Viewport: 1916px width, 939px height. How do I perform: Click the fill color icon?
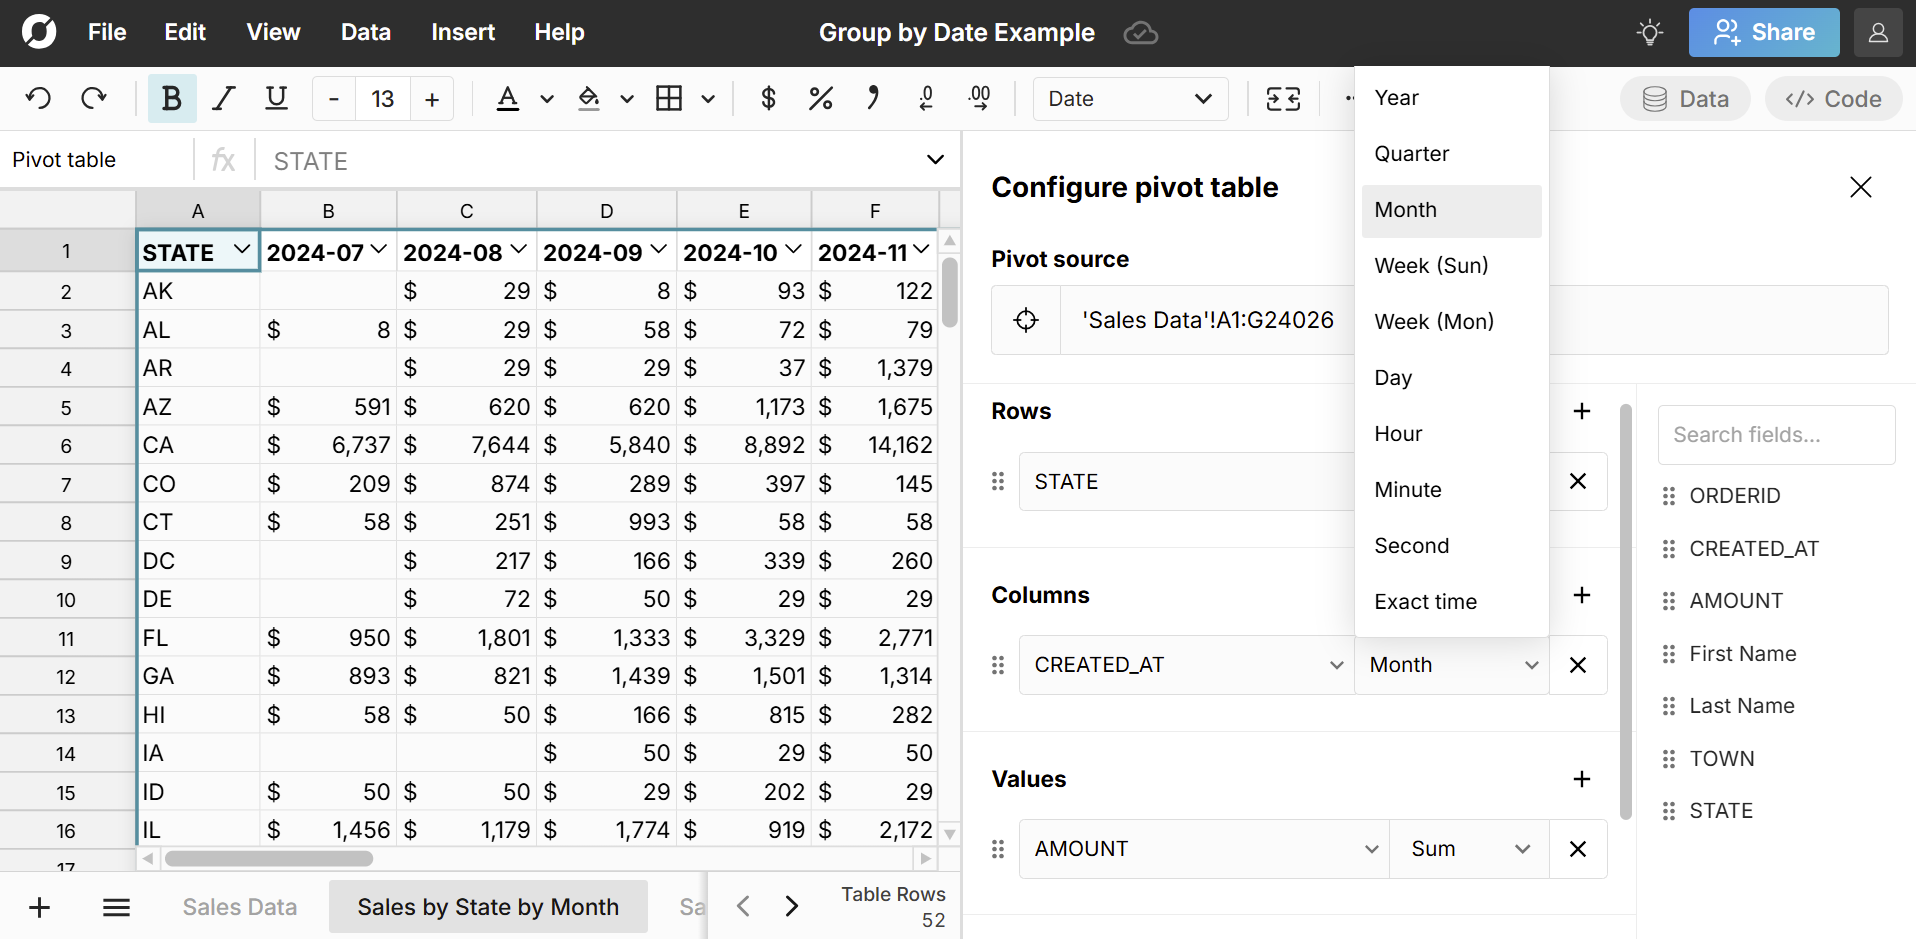pyautogui.click(x=590, y=98)
